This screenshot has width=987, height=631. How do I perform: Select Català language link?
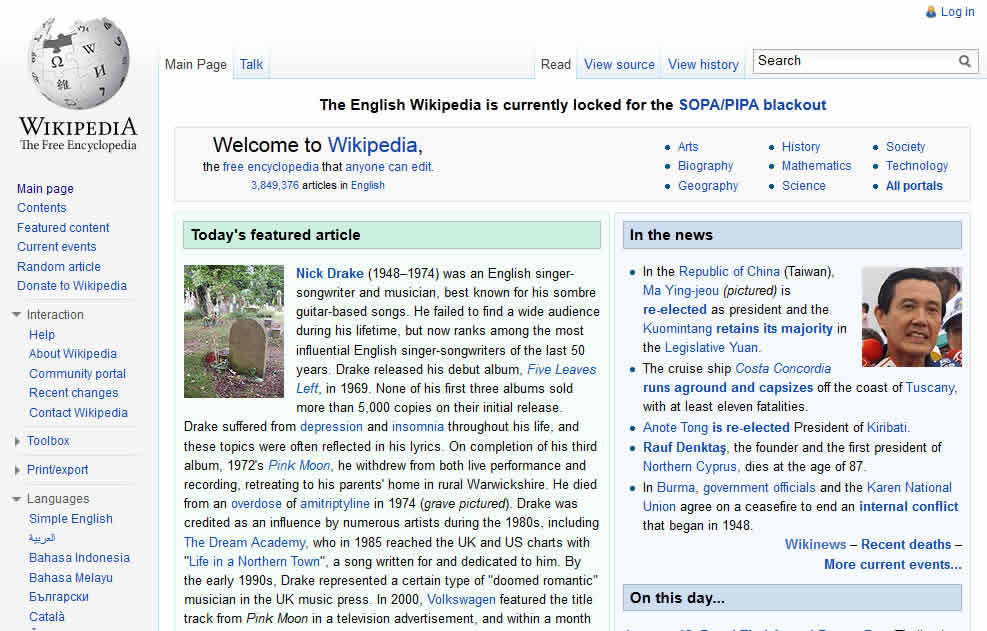click(47, 617)
